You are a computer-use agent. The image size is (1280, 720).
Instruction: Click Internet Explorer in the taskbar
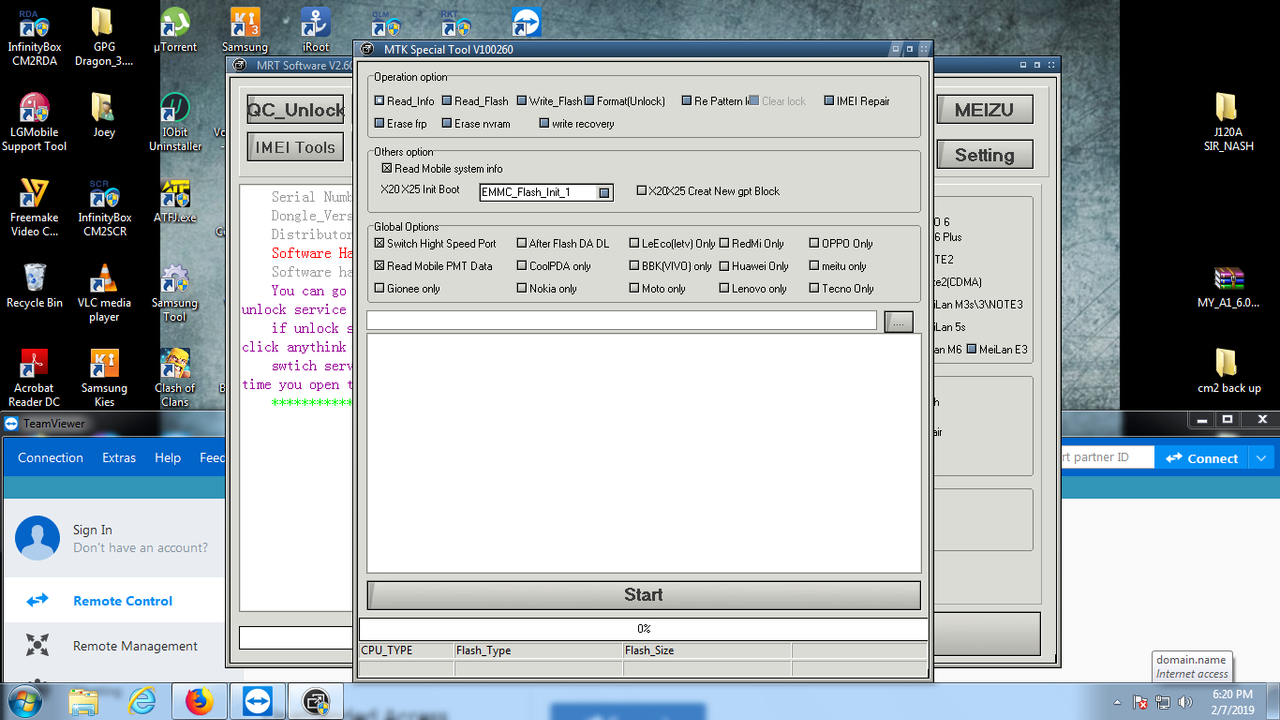(142, 702)
